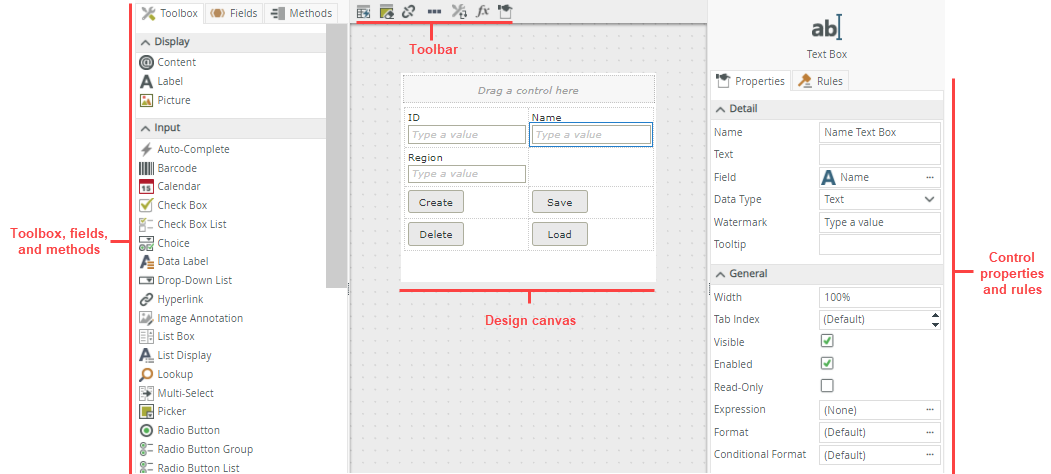Click the wrench change-control toolbar icon
The height and width of the screenshot is (474, 1051).
459,11
